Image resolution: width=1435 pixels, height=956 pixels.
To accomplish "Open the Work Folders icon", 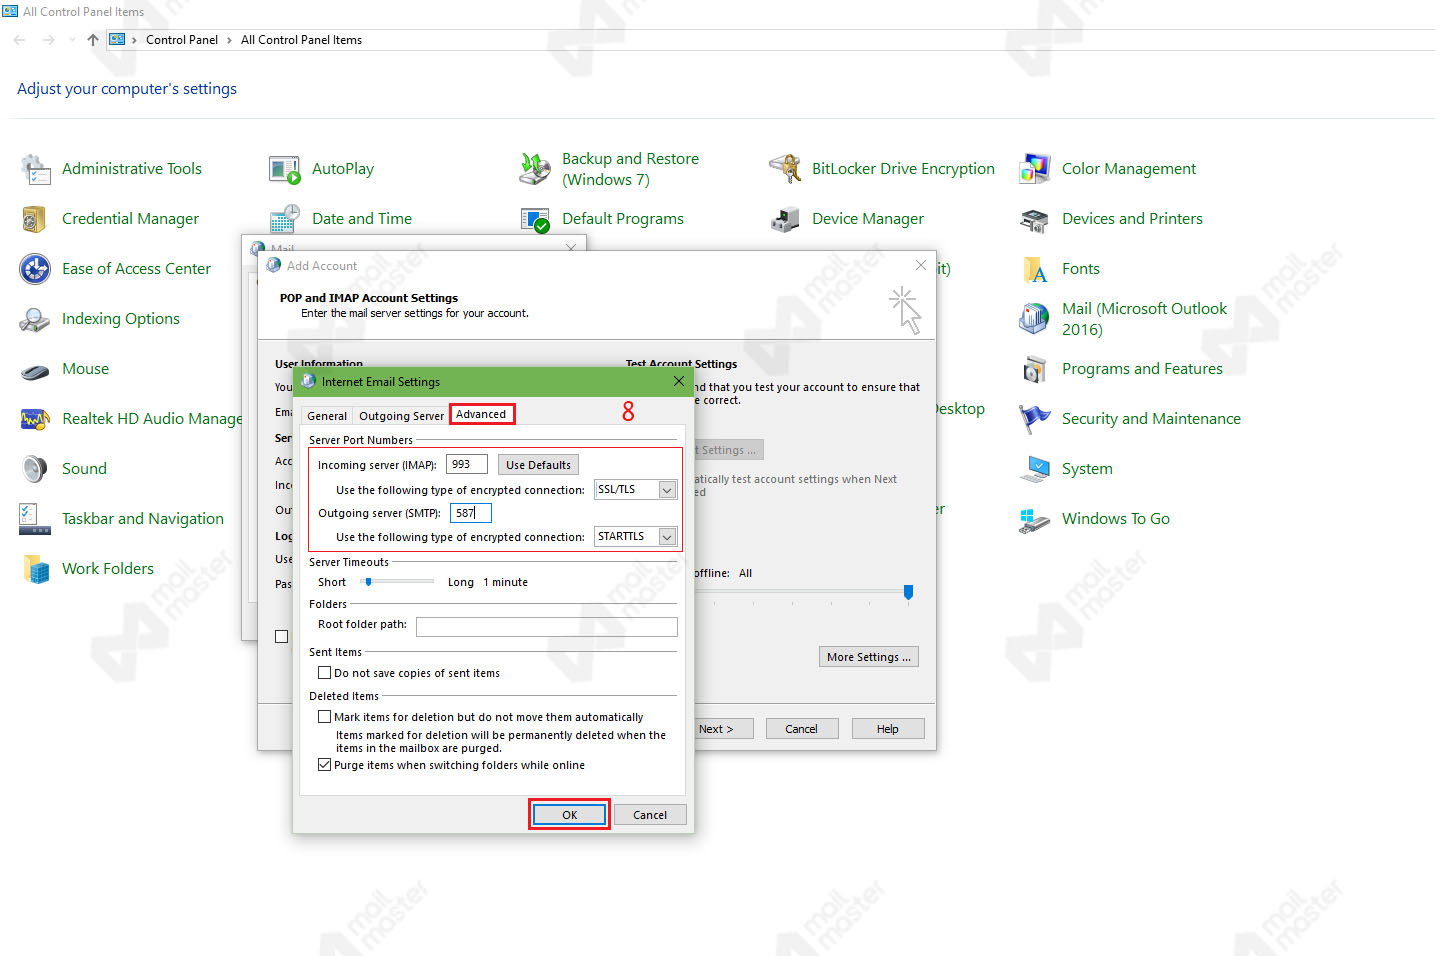I will (36, 569).
